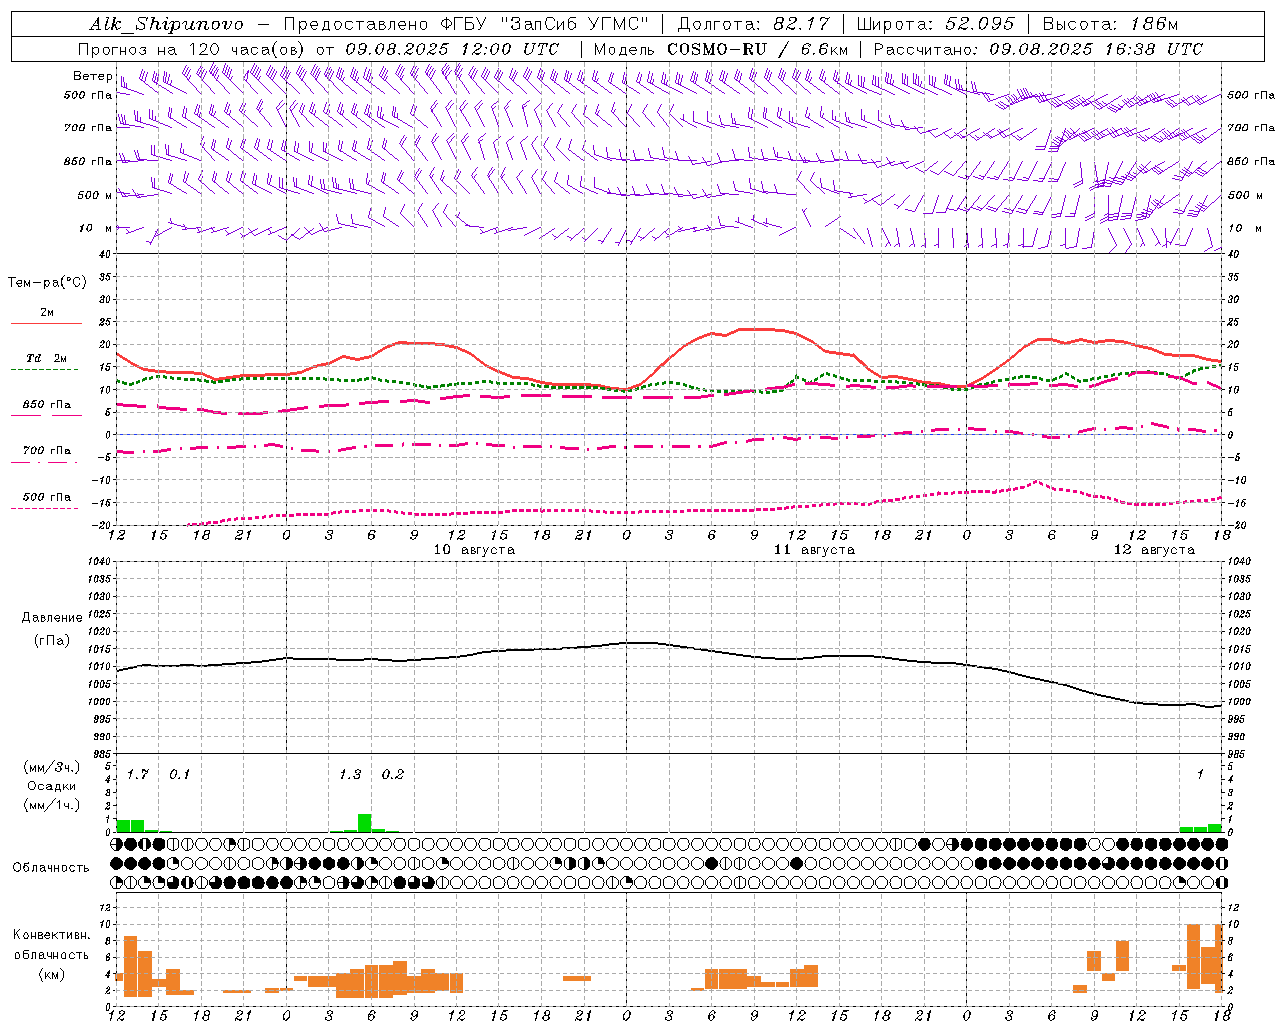Click the '2м' temperature legend entry
Image resolution: width=1280 pixels, height=1024 pixels.
(x=47, y=313)
